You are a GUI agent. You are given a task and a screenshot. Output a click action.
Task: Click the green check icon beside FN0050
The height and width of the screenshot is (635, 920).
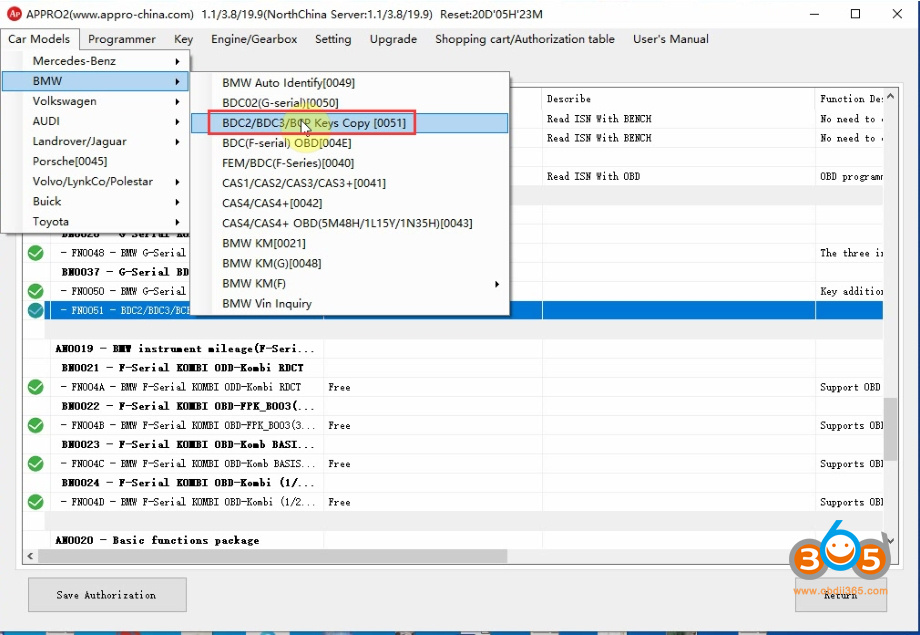[36, 291]
